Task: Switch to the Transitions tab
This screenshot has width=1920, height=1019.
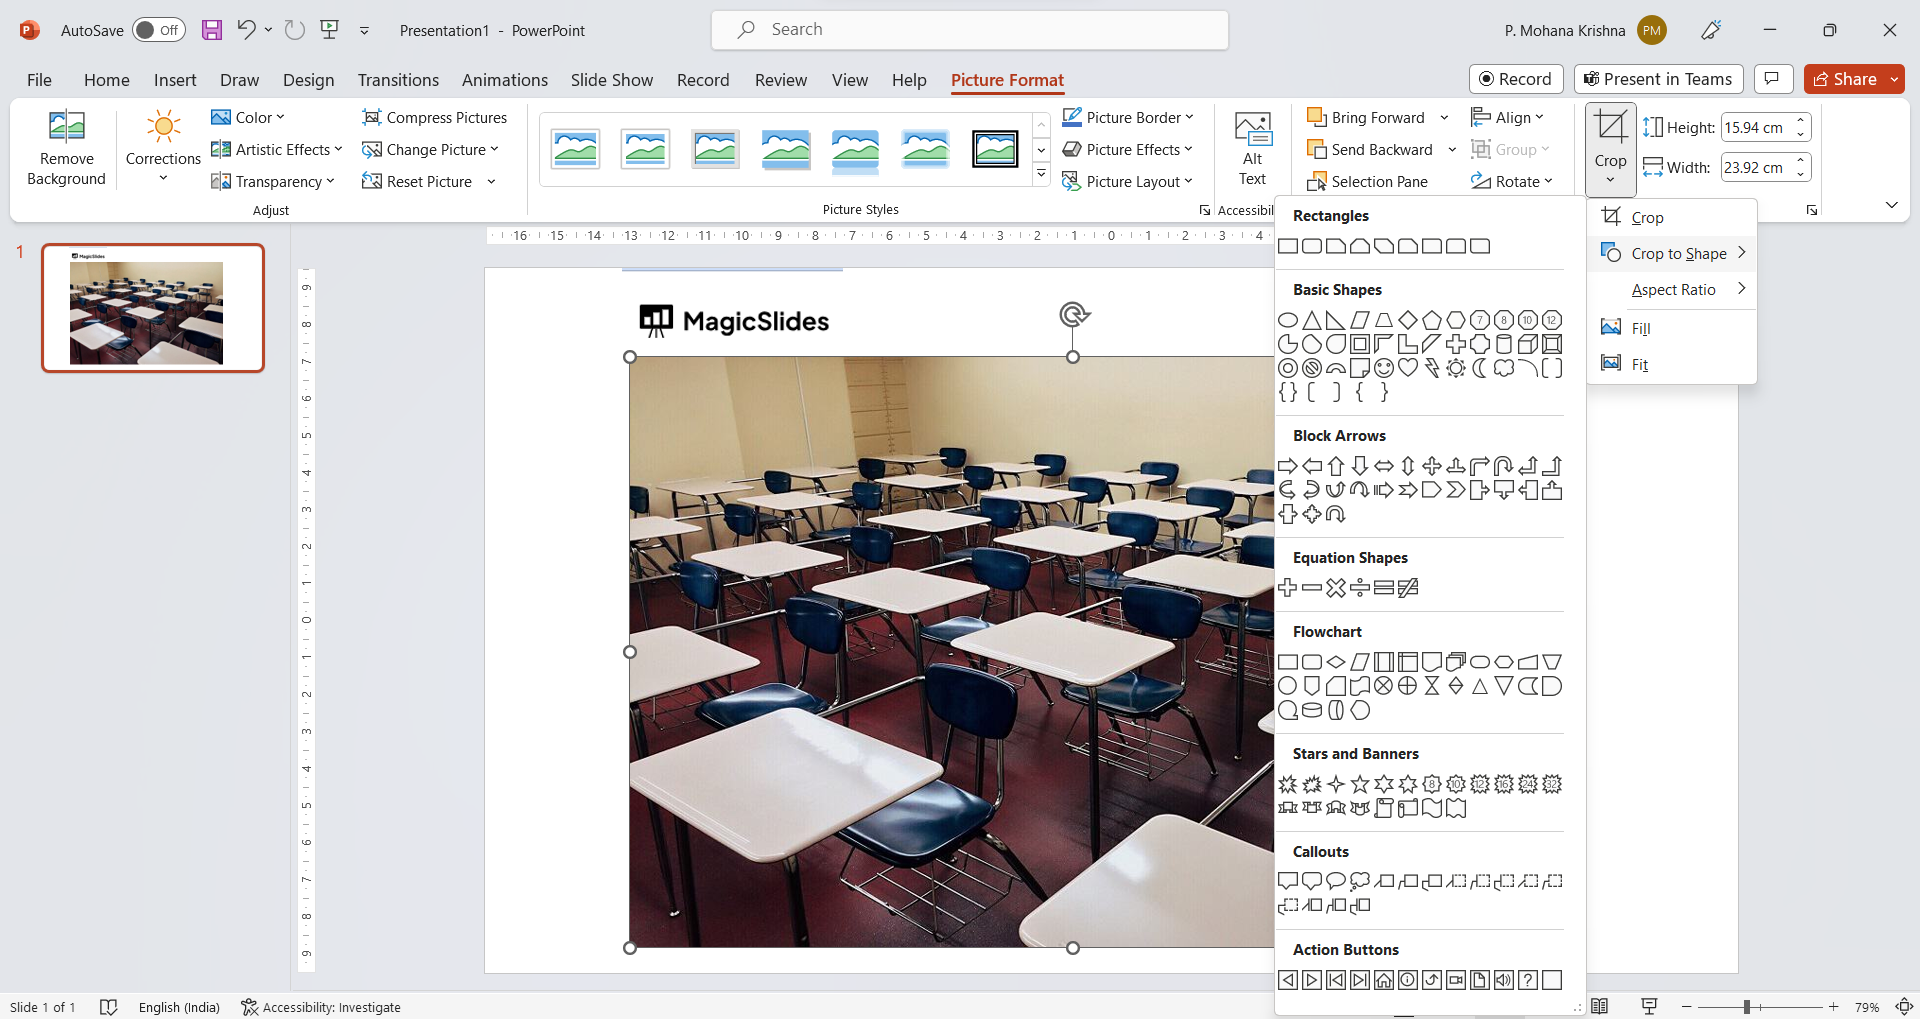Action: coord(398,80)
